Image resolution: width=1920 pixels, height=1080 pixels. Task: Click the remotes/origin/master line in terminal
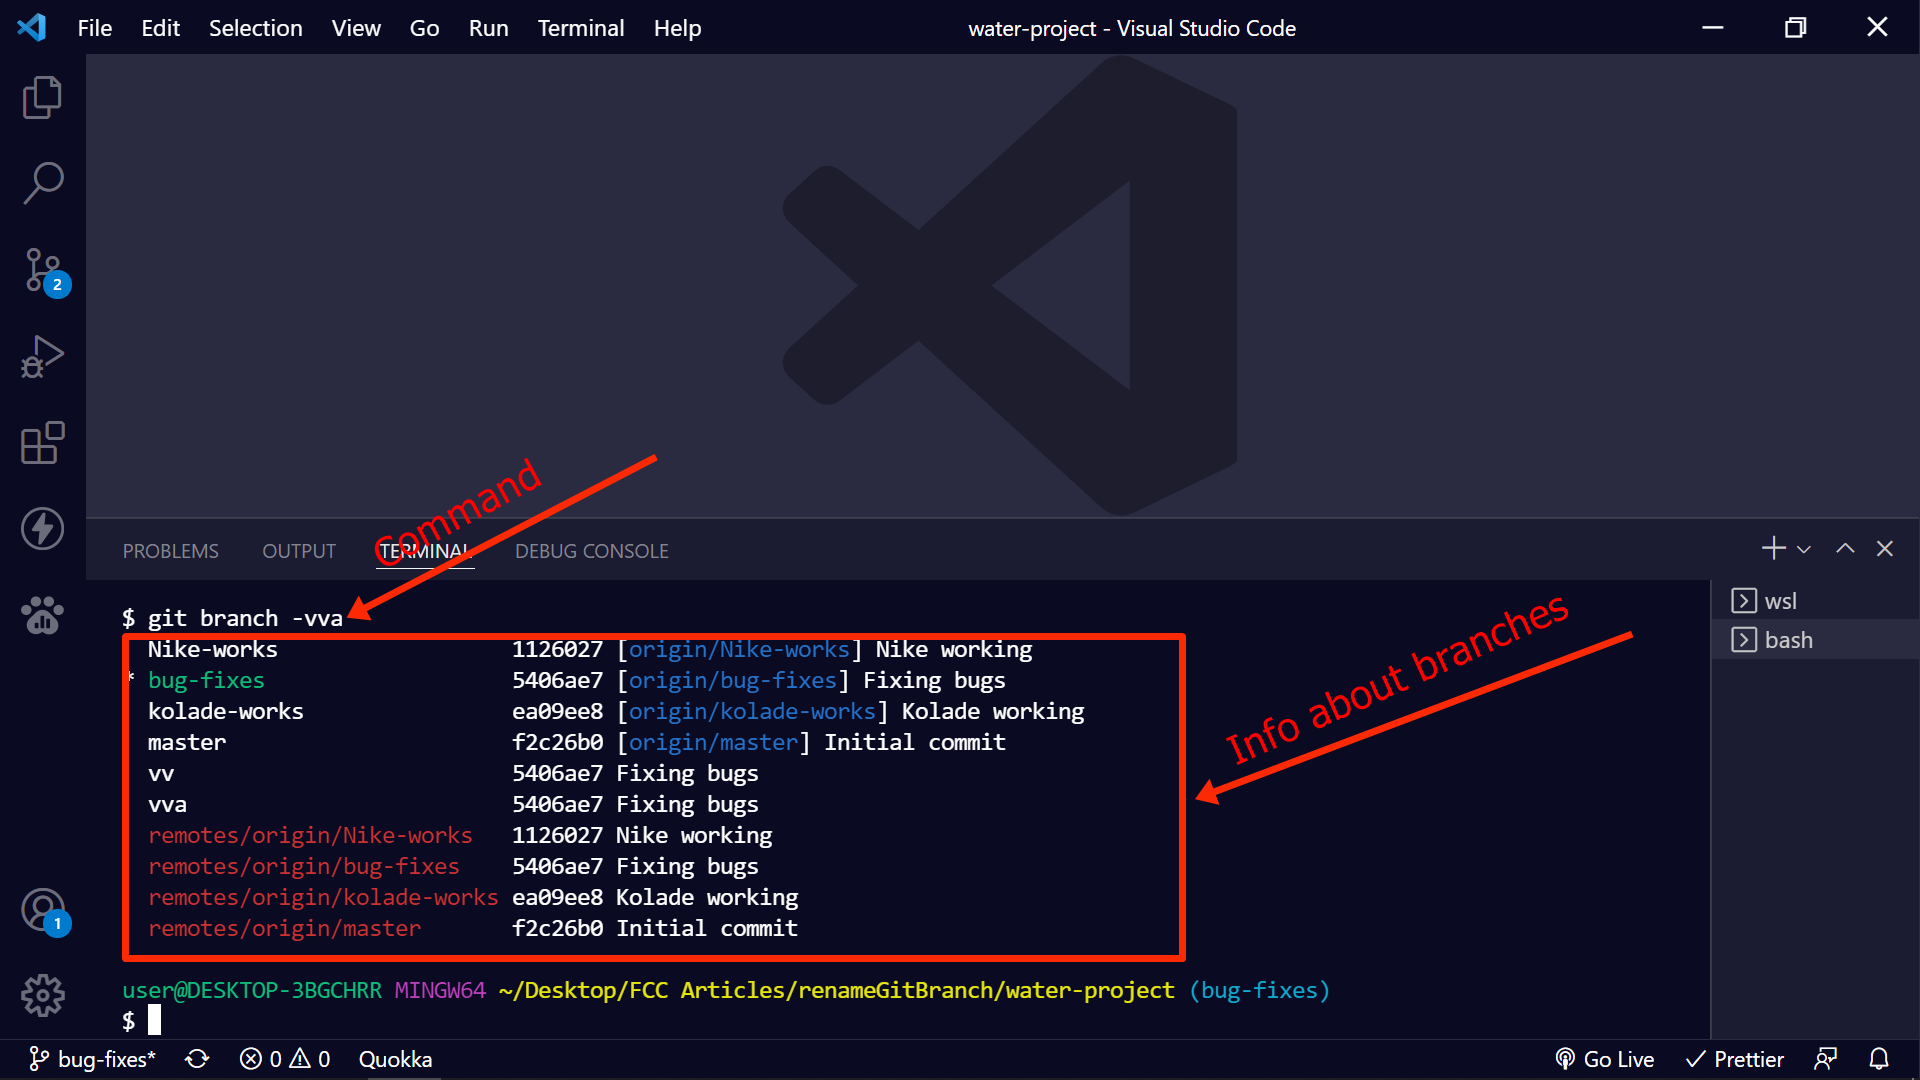(x=284, y=929)
